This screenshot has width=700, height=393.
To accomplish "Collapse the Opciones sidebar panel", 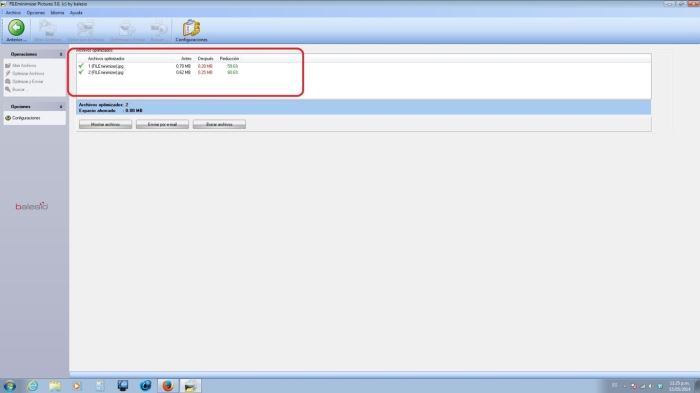I will [61, 107].
